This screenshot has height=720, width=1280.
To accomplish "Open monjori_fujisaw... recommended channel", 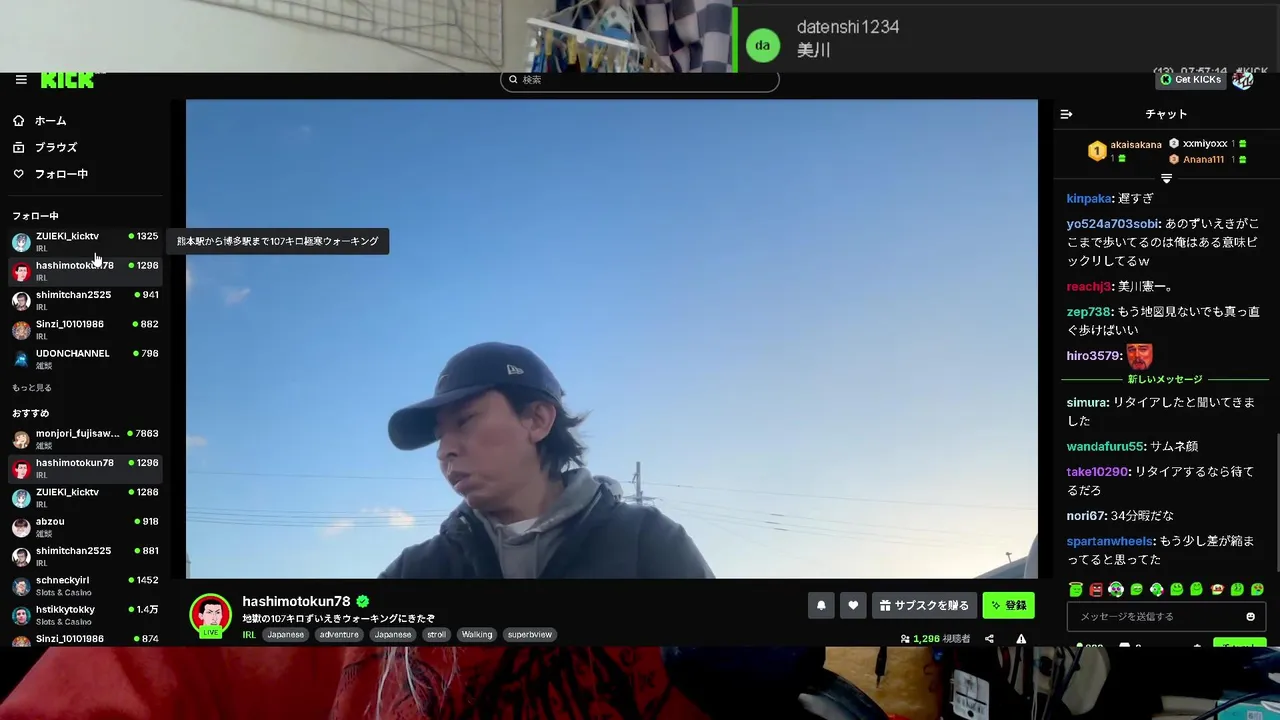I will [x=85, y=438].
